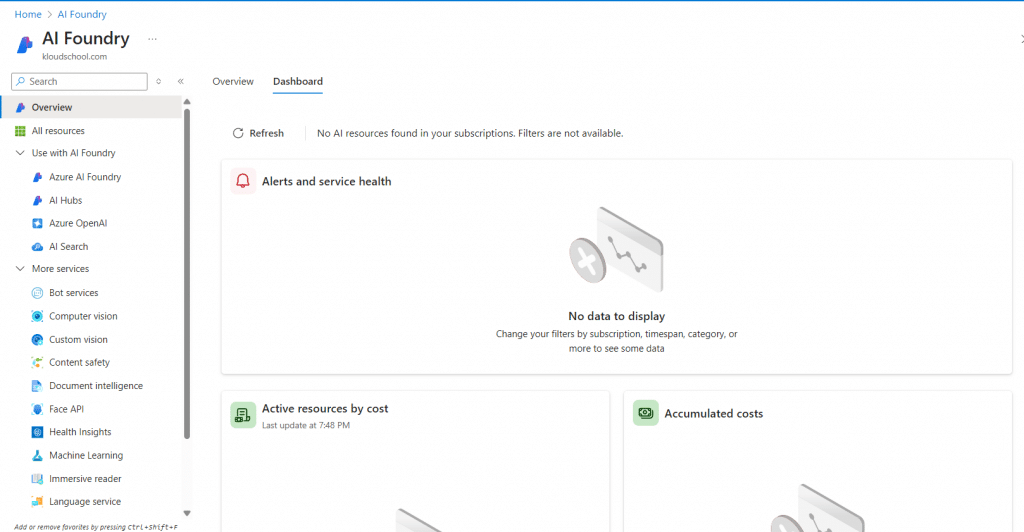This screenshot has width=1024, height=532.
Task: Go to Home breadcrumb link
Action: [x=28, y=14]
